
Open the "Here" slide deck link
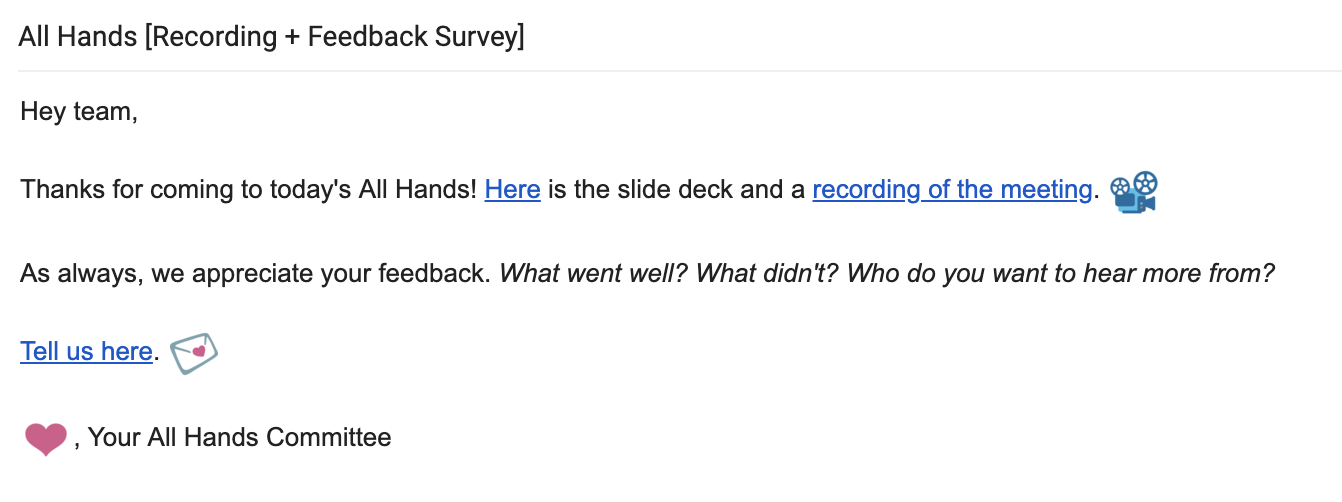(x=512, y=190)
